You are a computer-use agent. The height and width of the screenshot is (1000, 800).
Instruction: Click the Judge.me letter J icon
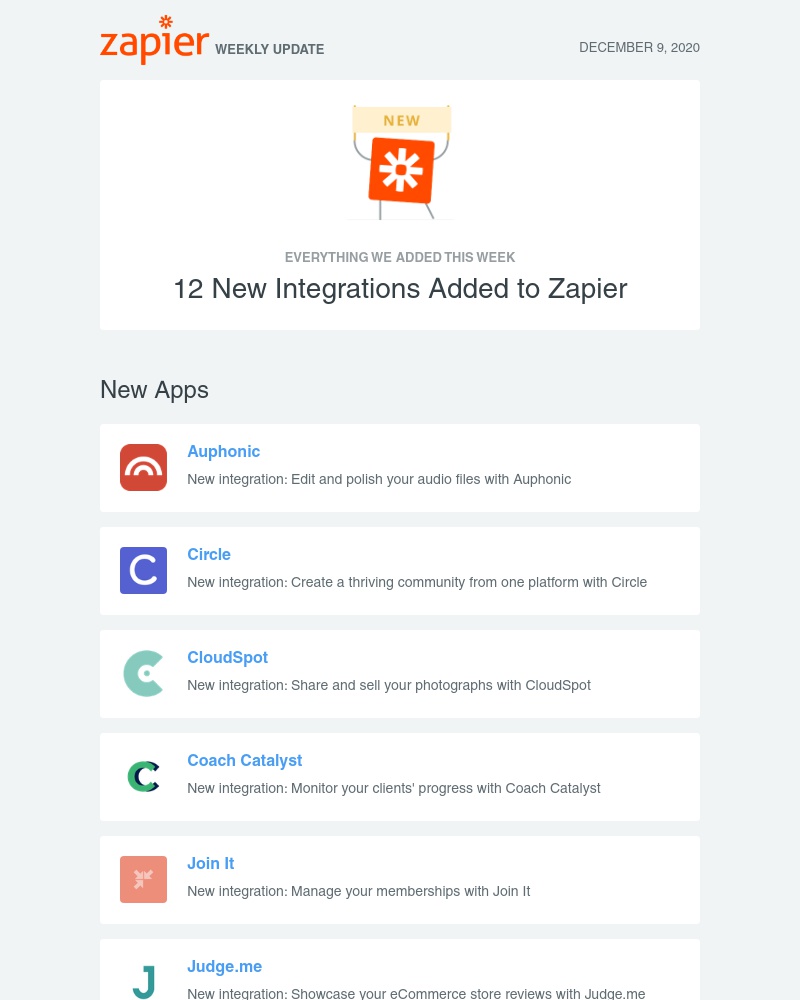145,982
